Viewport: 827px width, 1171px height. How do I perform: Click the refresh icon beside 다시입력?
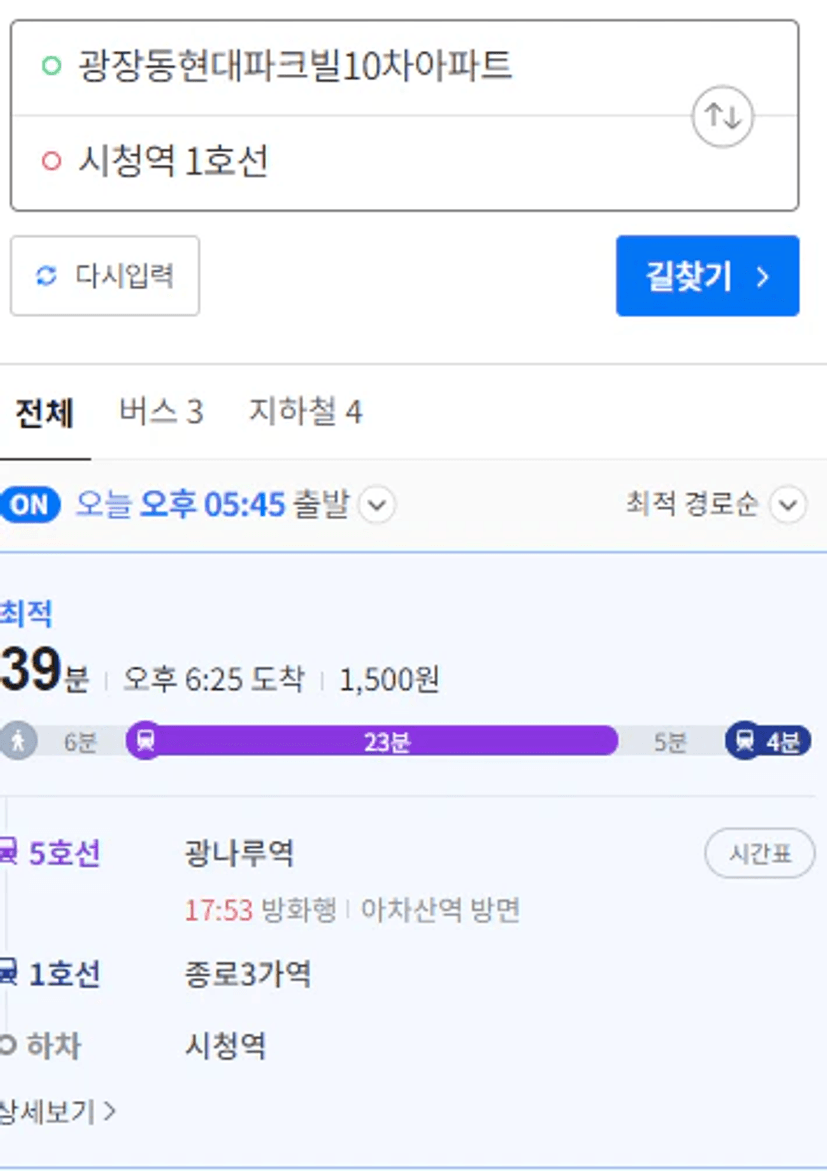[46, 276]
